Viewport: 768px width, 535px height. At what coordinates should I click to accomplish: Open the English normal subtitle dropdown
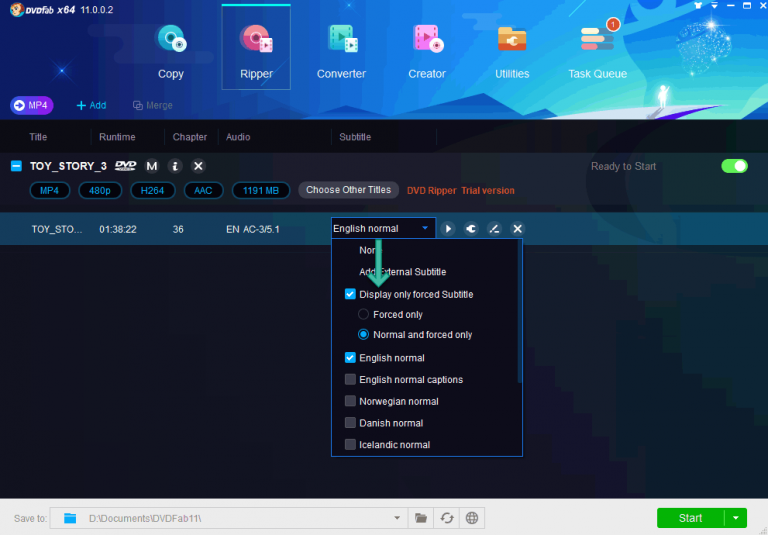tap(383, 228)
